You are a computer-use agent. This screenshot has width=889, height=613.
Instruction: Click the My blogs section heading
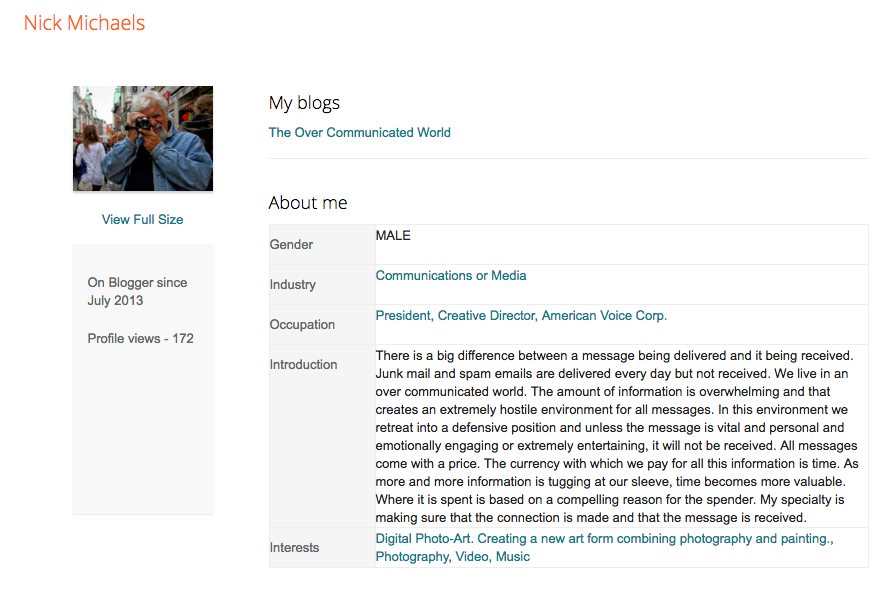click(x=304, y=103)
